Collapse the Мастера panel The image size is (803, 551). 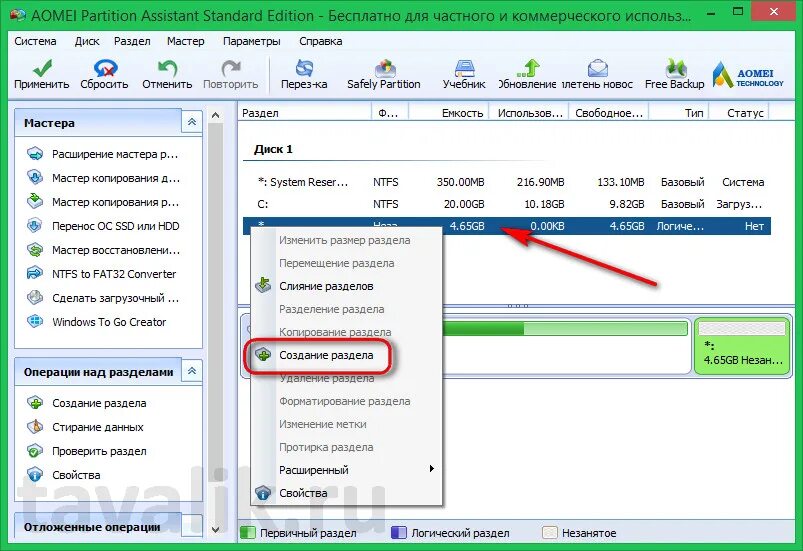[x=192, y=122]
